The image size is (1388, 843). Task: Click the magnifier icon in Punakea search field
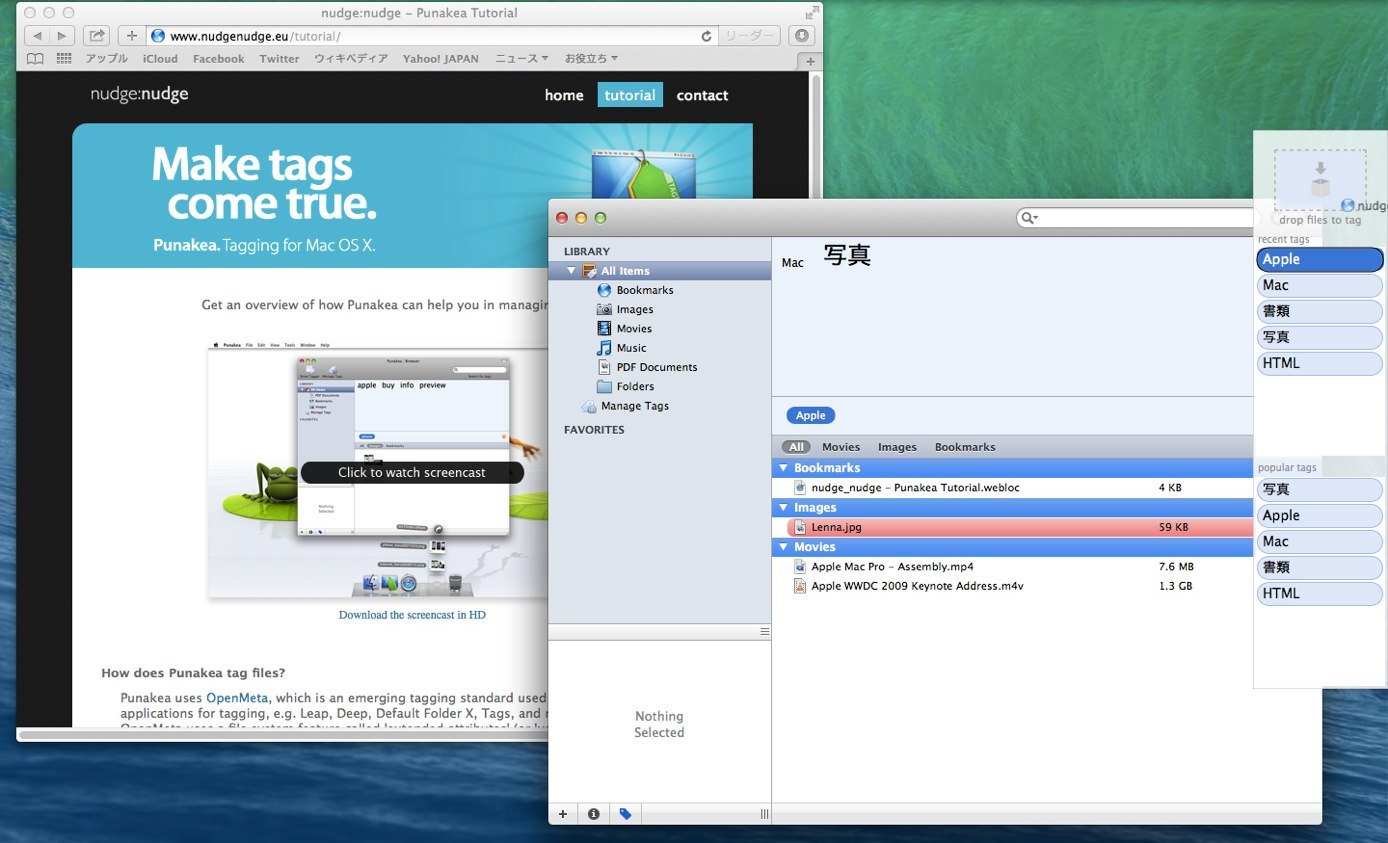1029,218
